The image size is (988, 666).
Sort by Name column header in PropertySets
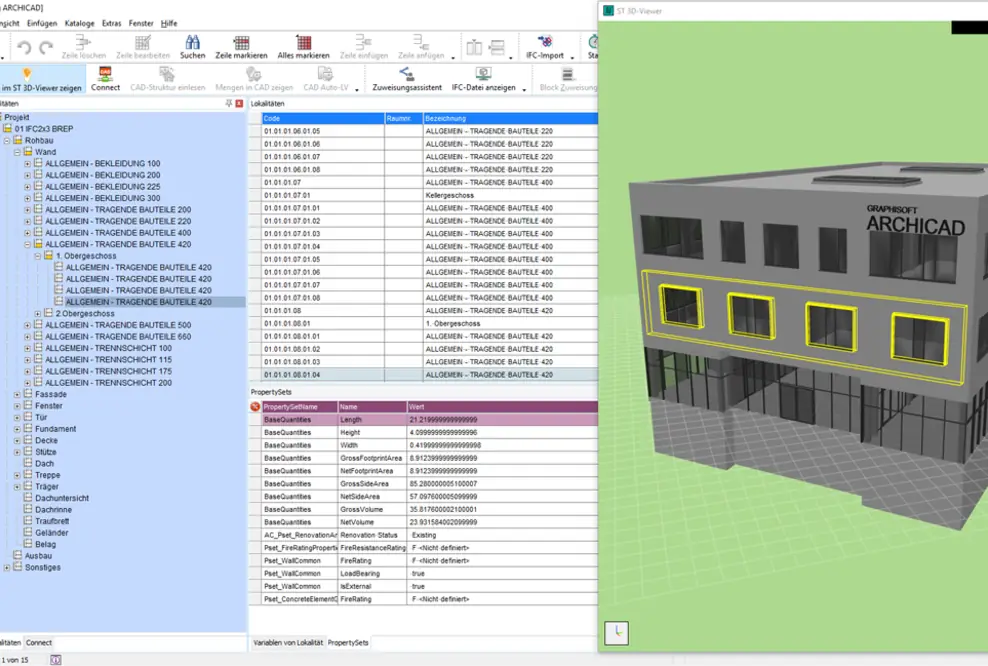pyautogui.click(x=372, y=407)
